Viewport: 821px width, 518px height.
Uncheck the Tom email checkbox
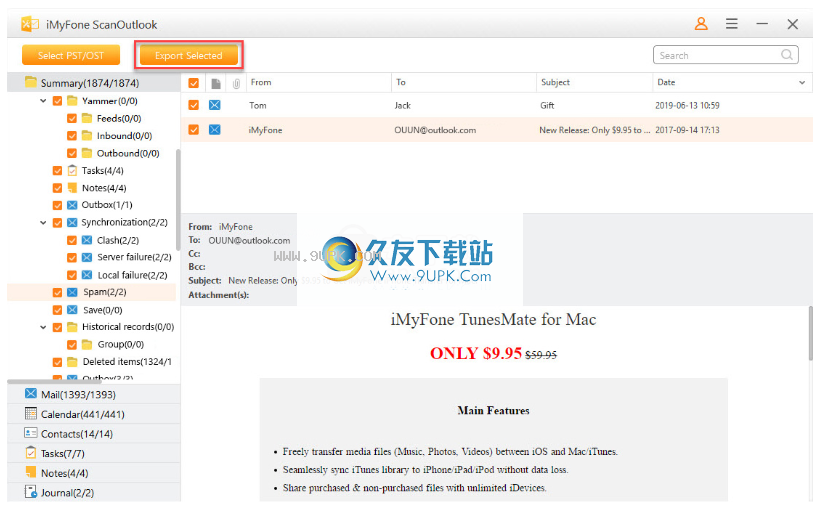click(194, 105)
